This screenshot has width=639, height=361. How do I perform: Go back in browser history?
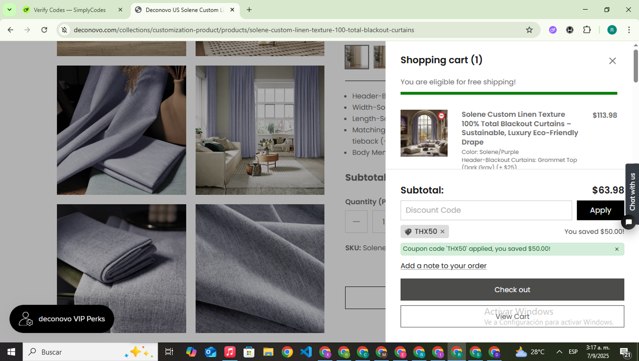[11, 30]
